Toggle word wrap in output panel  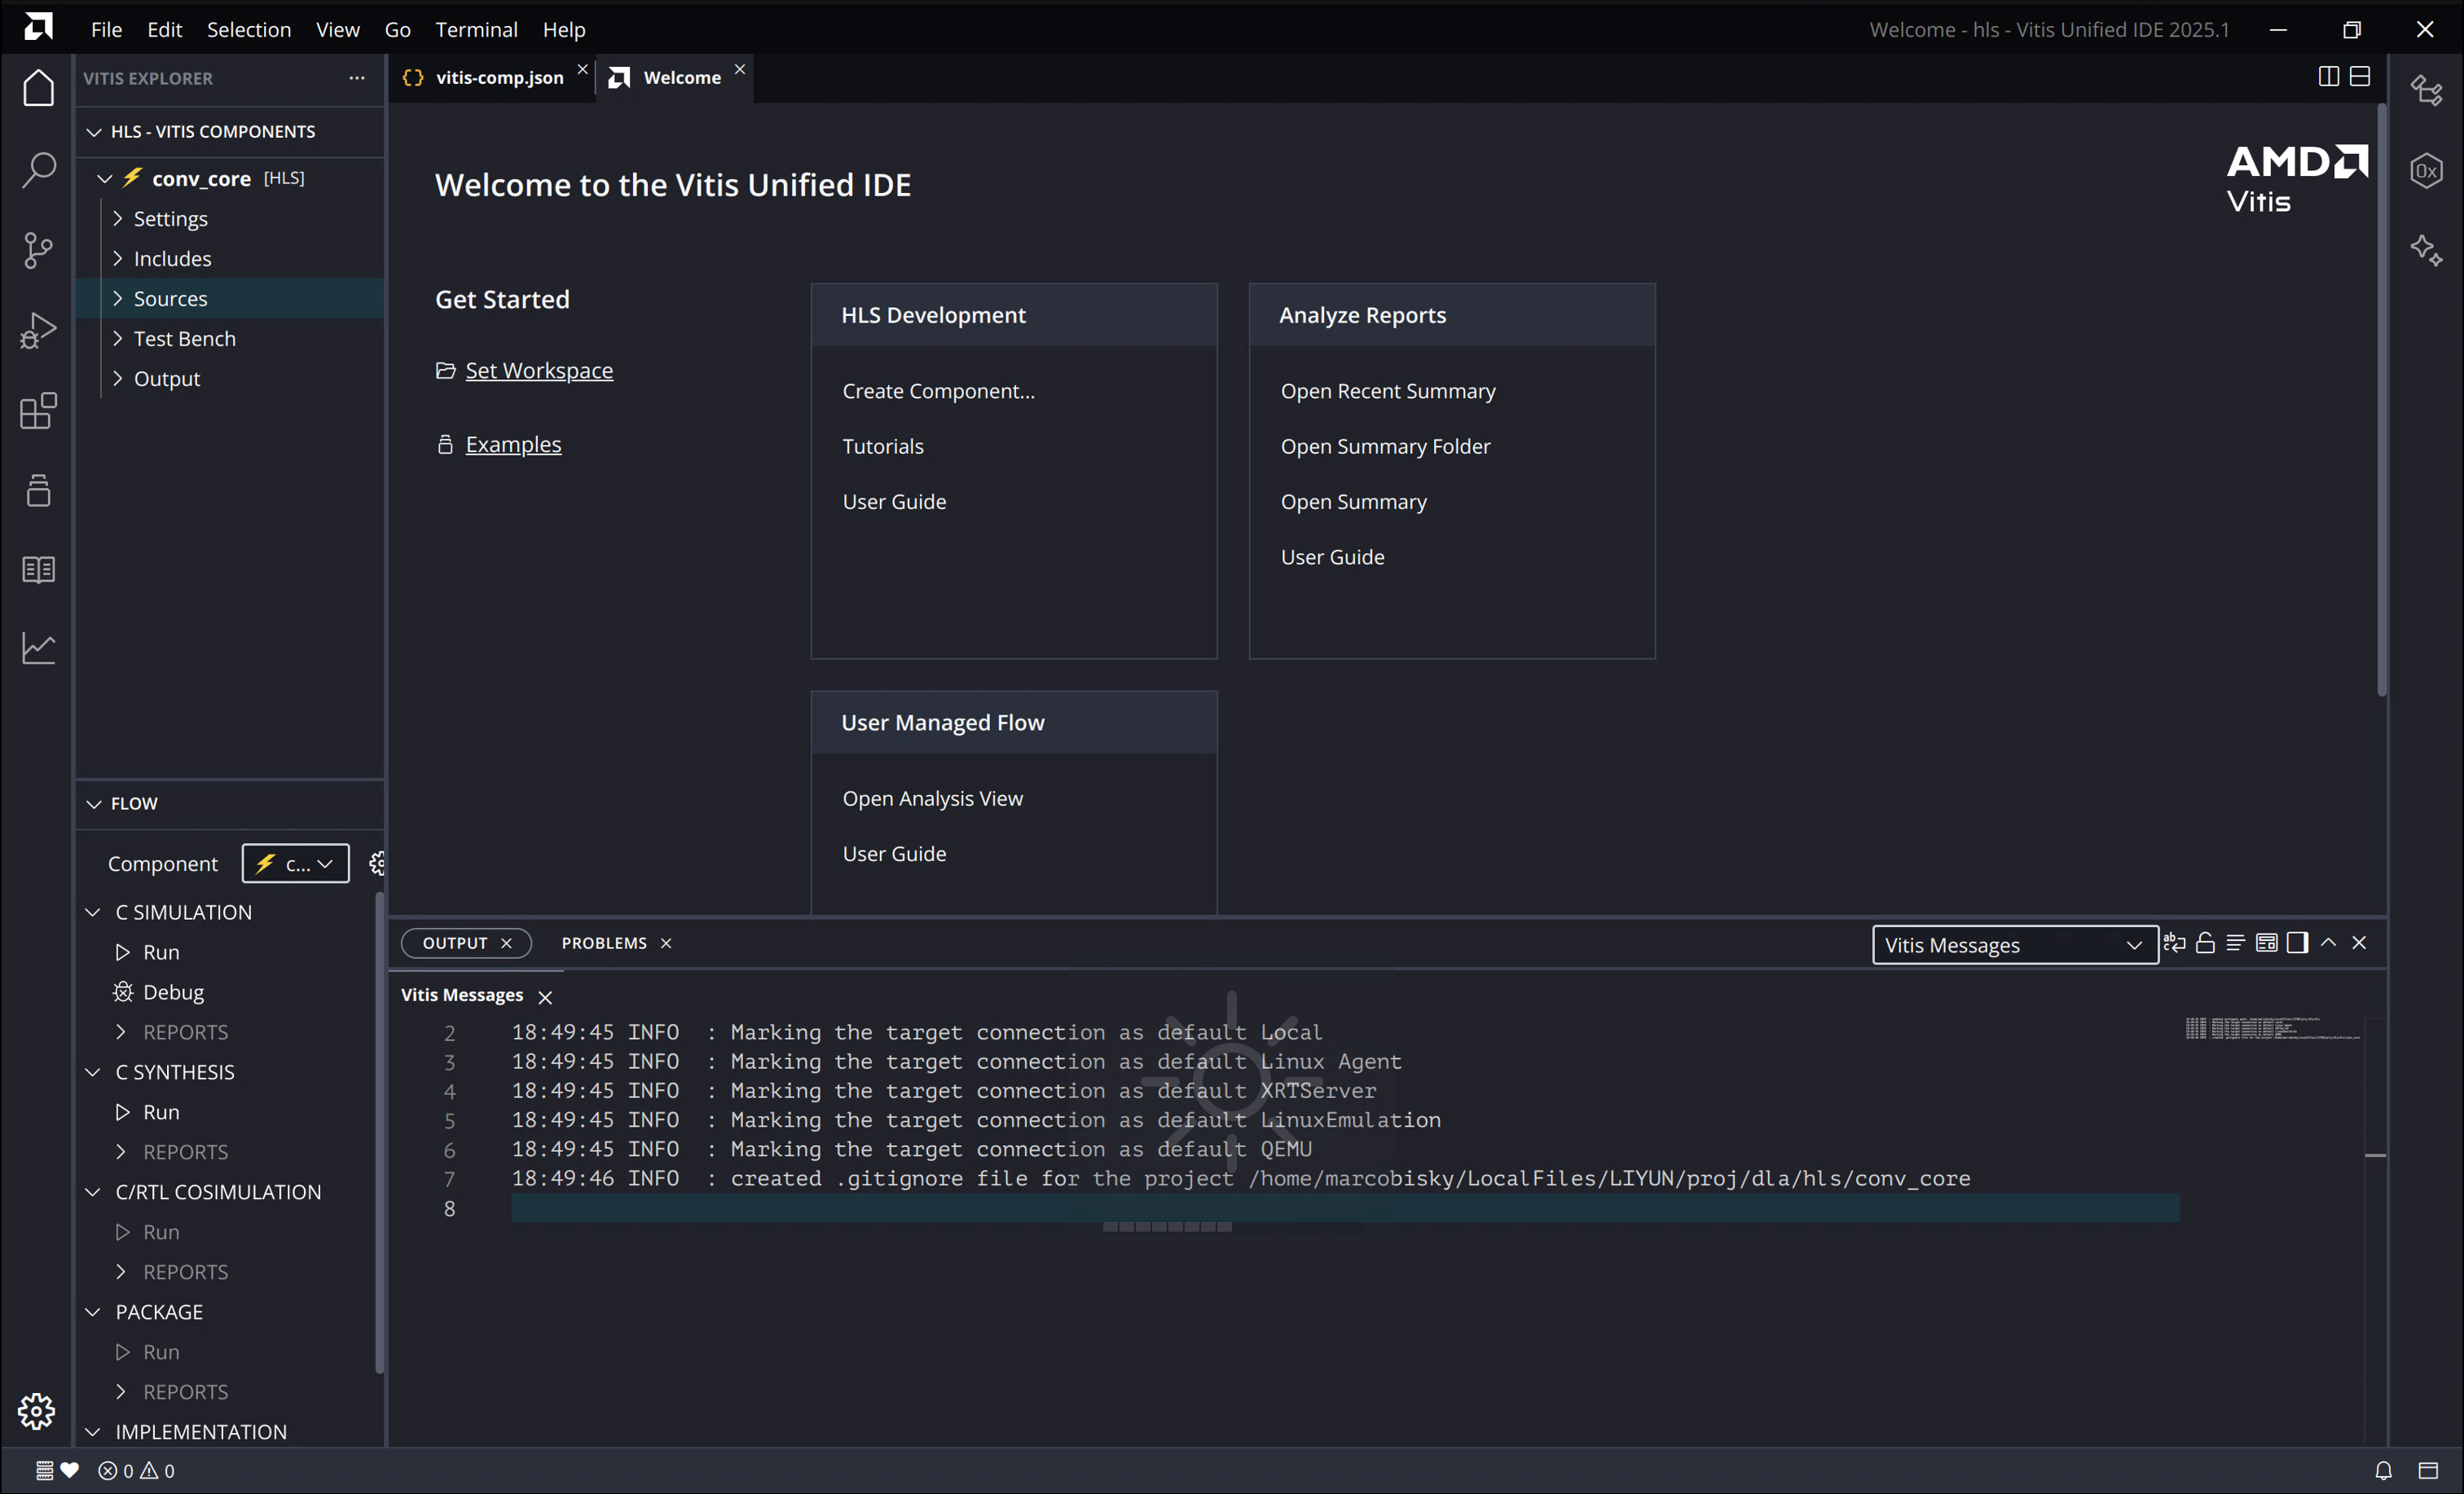(x=2174, y=943)
